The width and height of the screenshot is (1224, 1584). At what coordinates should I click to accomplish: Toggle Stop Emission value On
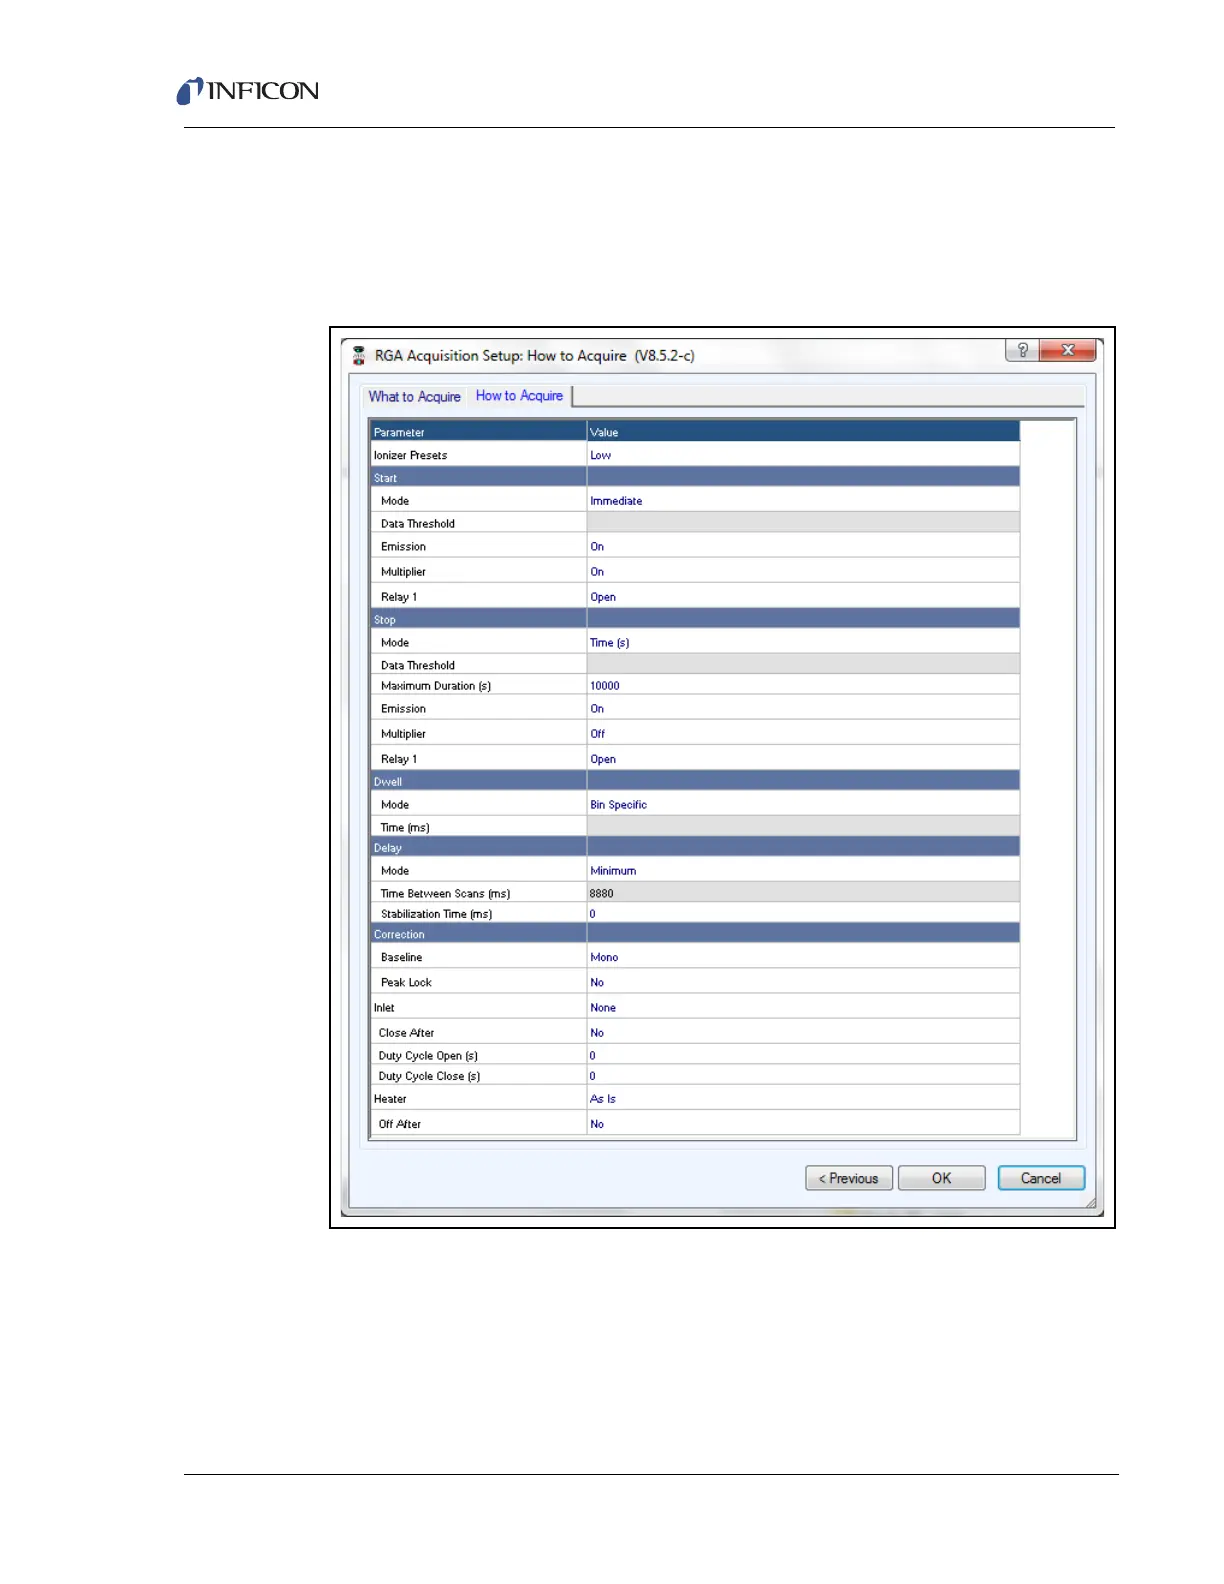(803, 708)
